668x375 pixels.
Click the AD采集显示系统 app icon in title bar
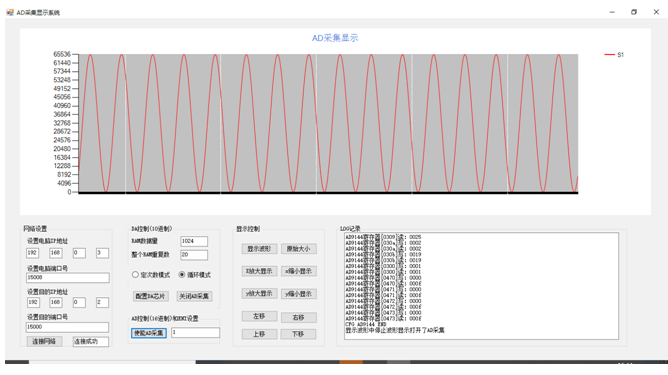point(10,12)
